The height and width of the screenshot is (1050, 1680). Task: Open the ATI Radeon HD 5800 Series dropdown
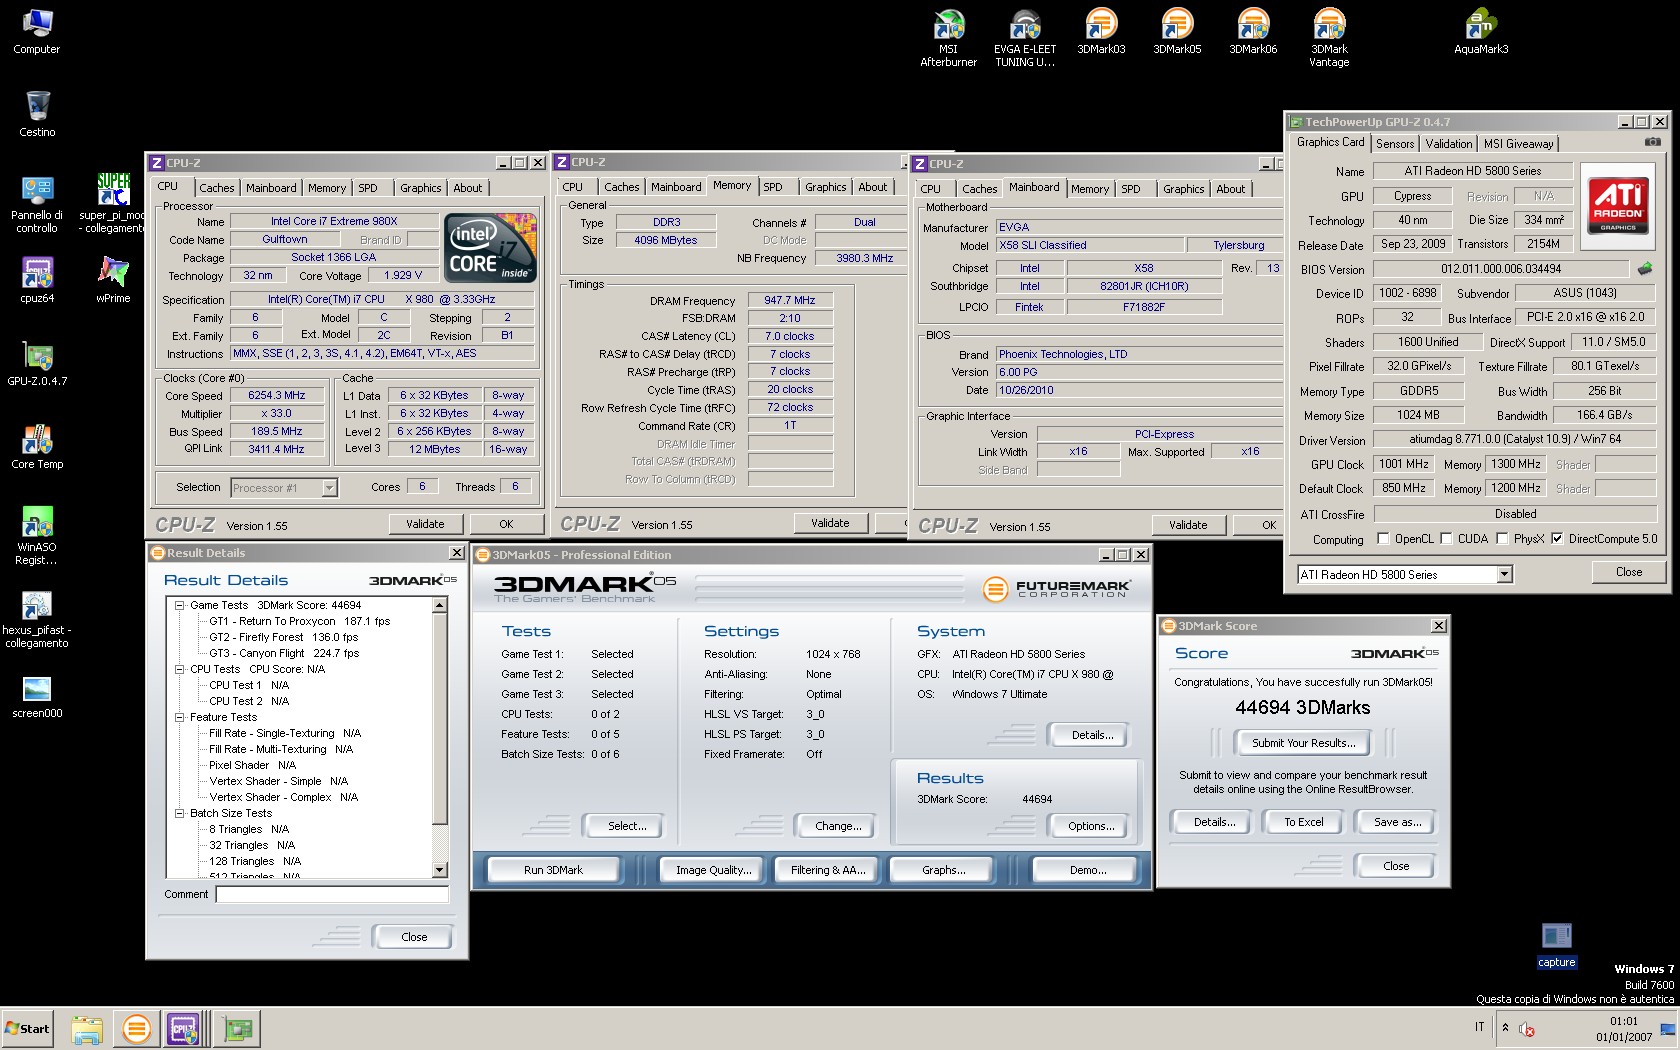pos(1405,574)
